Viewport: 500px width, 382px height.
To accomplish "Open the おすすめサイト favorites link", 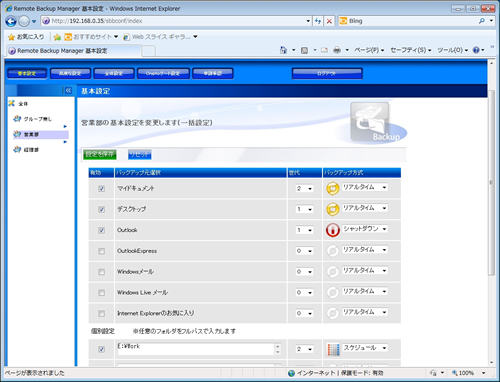I will [91, 37].
